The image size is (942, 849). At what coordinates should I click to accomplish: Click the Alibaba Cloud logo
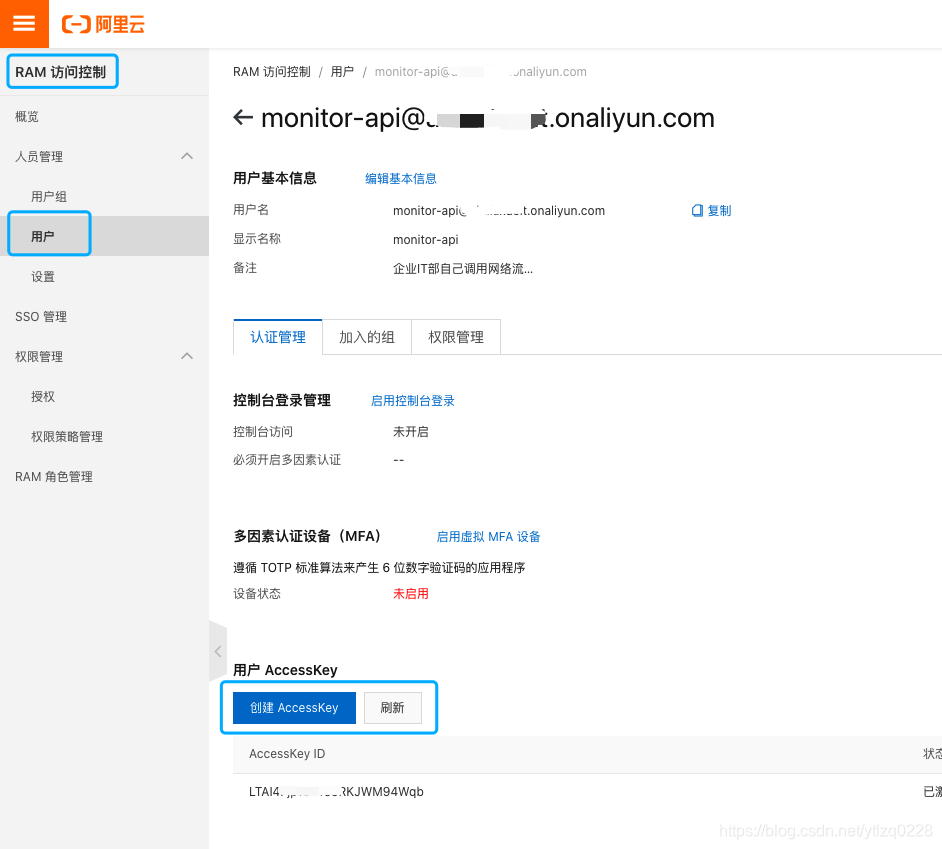(x=103, y=25)
